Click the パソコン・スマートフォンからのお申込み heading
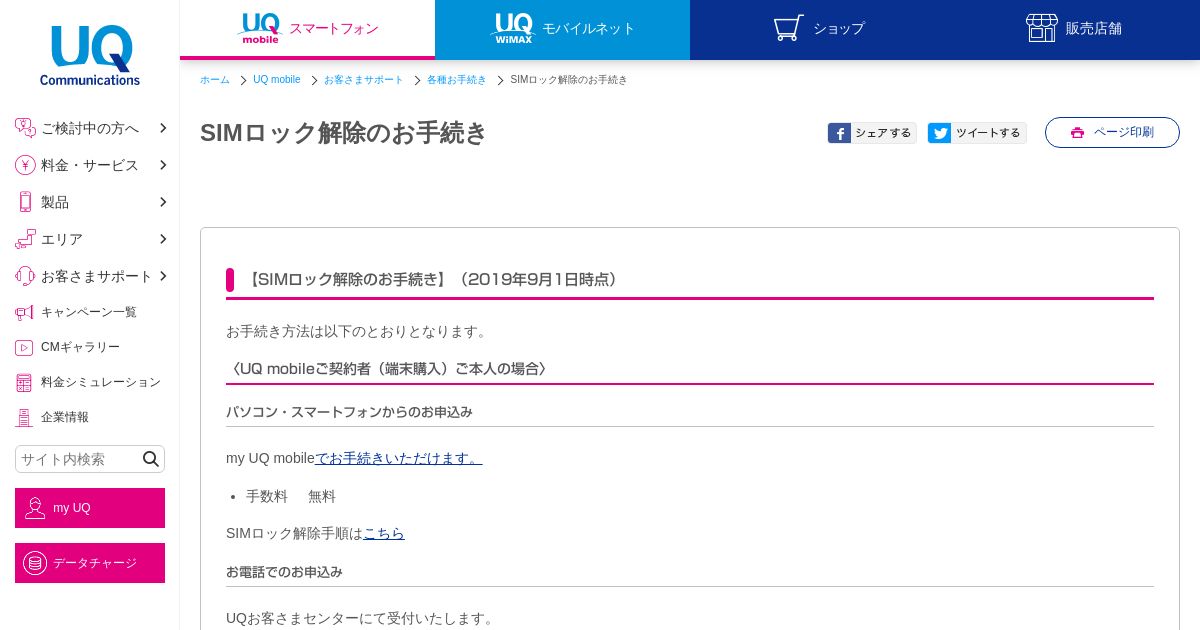This screenshot has height=630, width=1200. click(x=349, y=412)
